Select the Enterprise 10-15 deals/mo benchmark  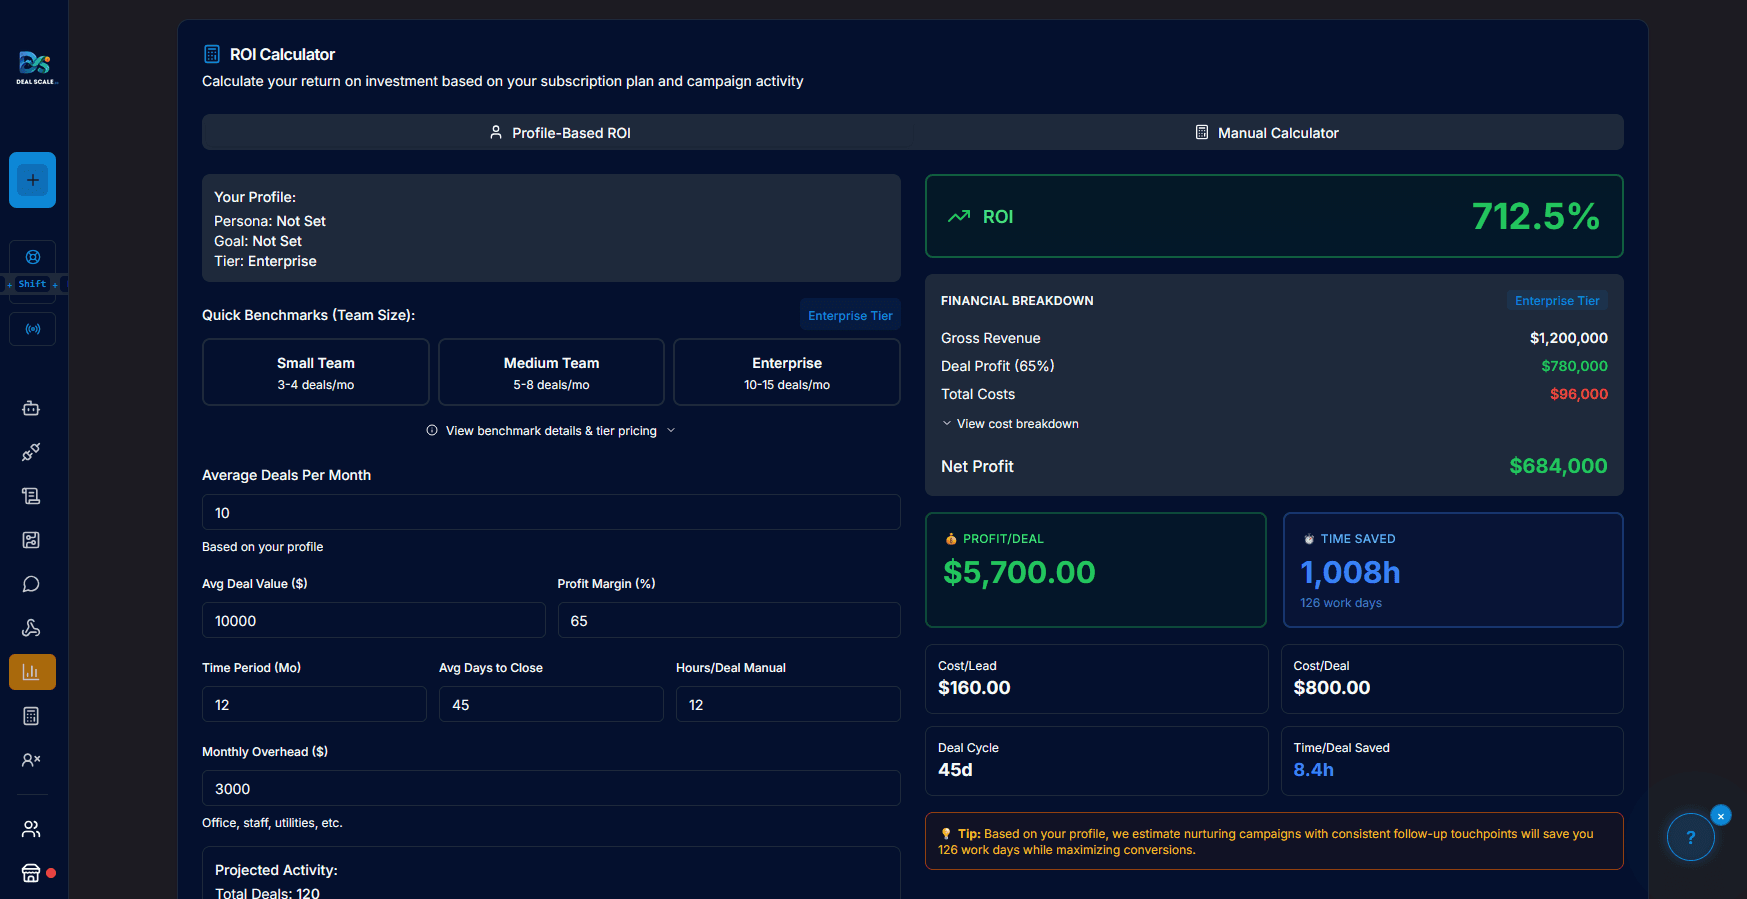coord(786,372)
